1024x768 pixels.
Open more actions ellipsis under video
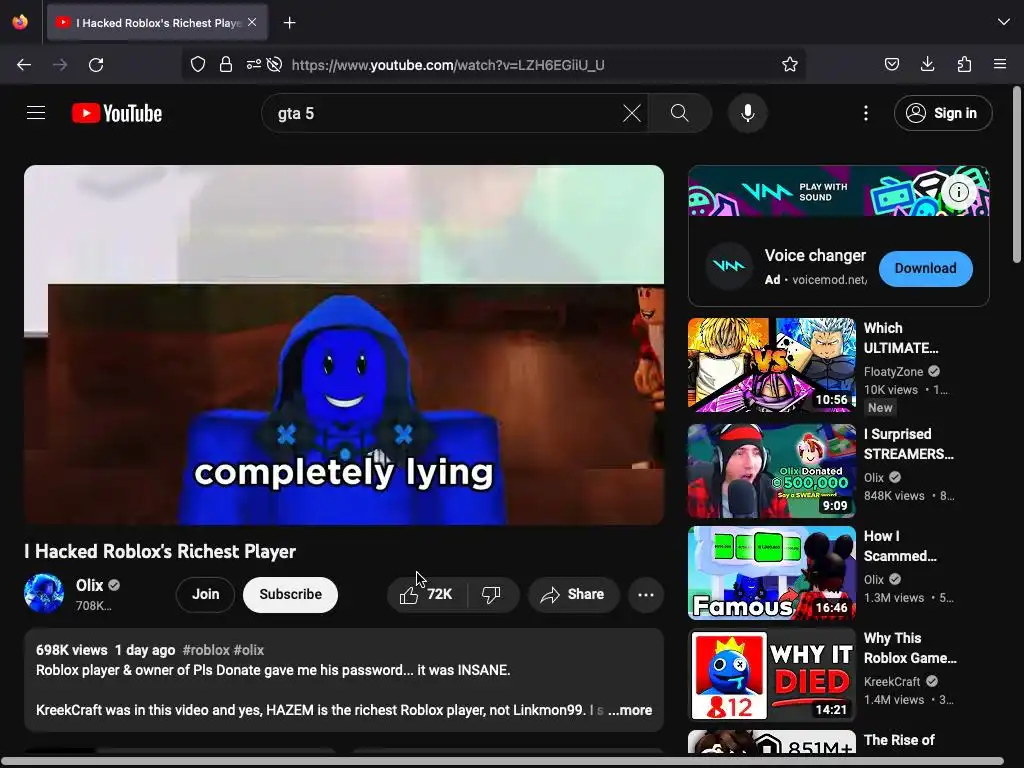(x=646, y=594)
